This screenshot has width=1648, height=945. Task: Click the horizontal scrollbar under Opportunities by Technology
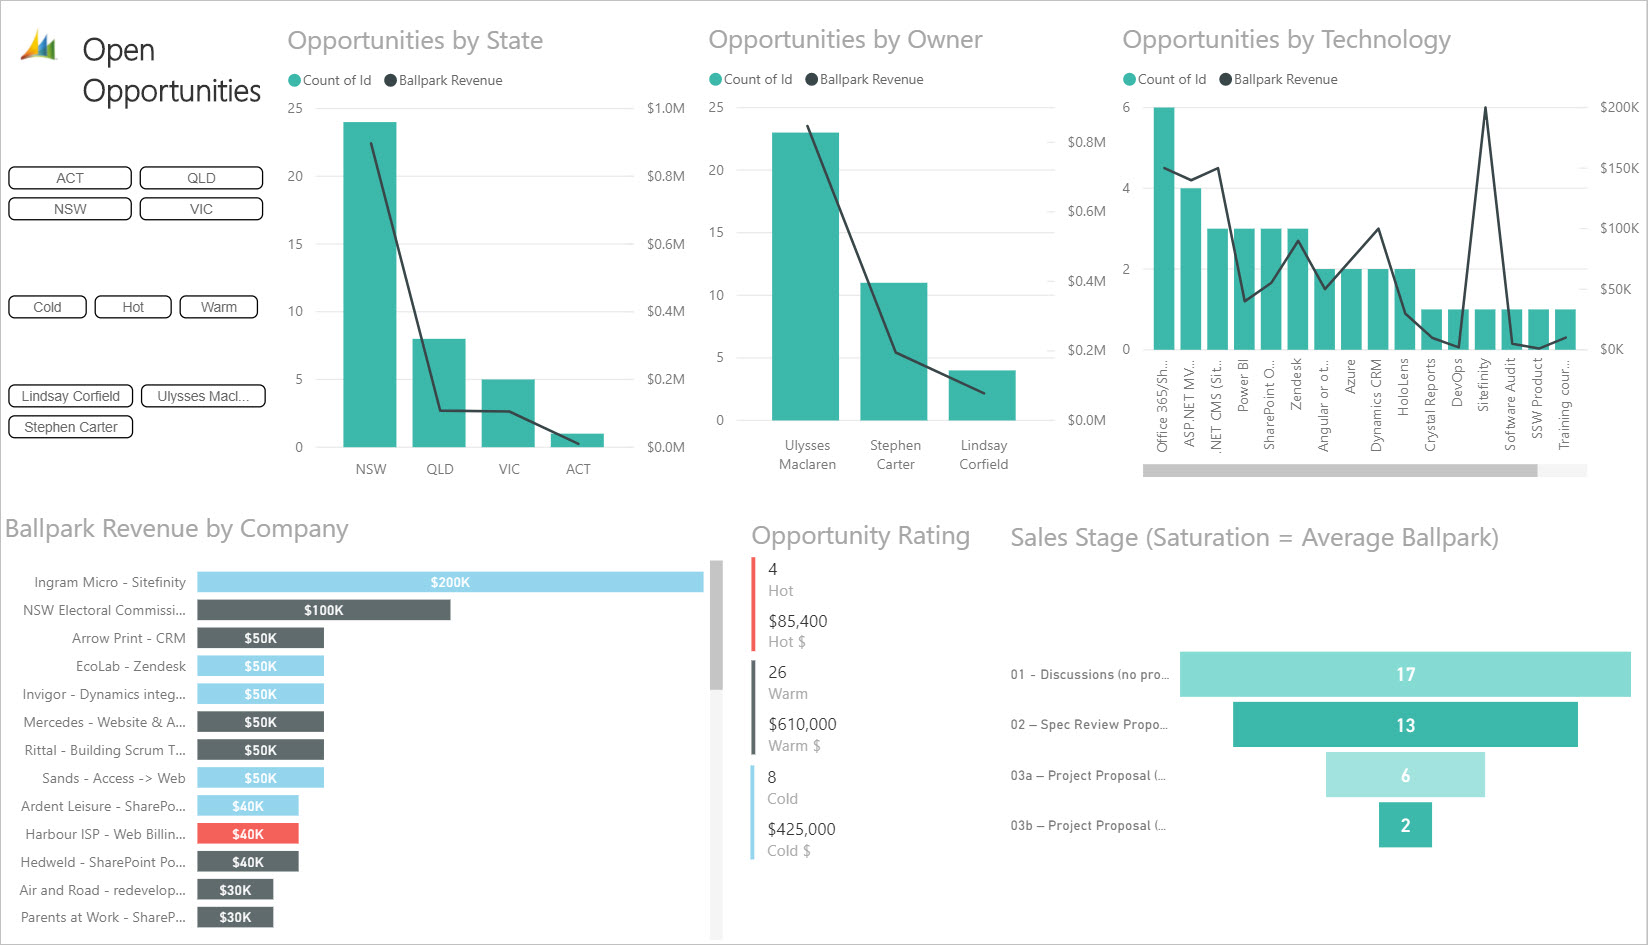(x=1339, y=470)
